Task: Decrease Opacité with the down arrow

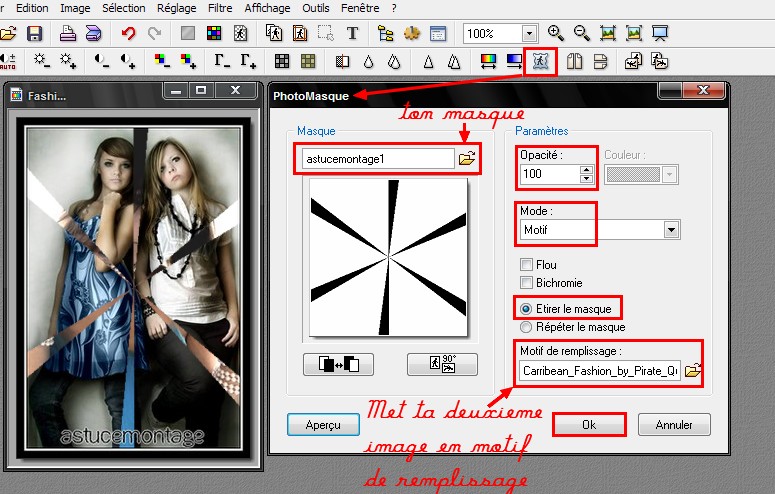Action: tap(586, 179)
